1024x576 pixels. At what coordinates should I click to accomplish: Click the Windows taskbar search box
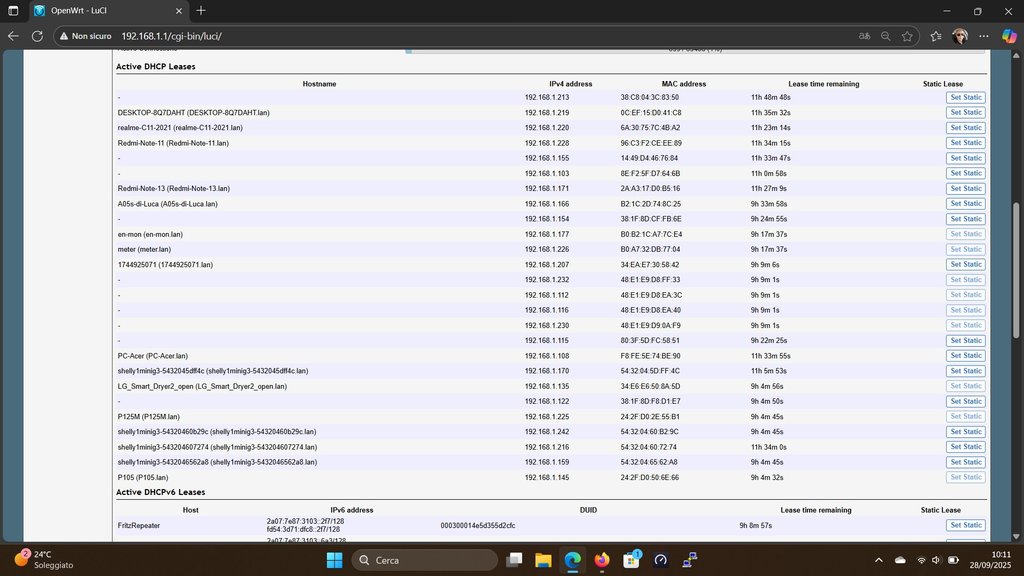[x=423, y=559]
